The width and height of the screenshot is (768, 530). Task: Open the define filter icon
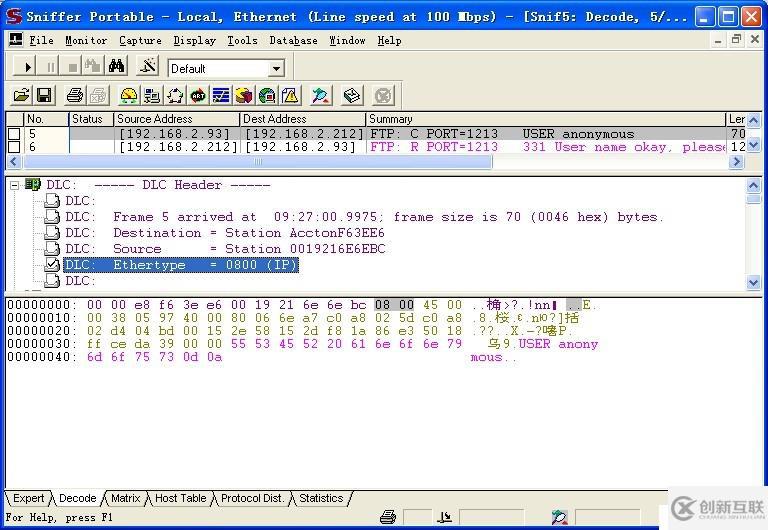click(147, 66)
